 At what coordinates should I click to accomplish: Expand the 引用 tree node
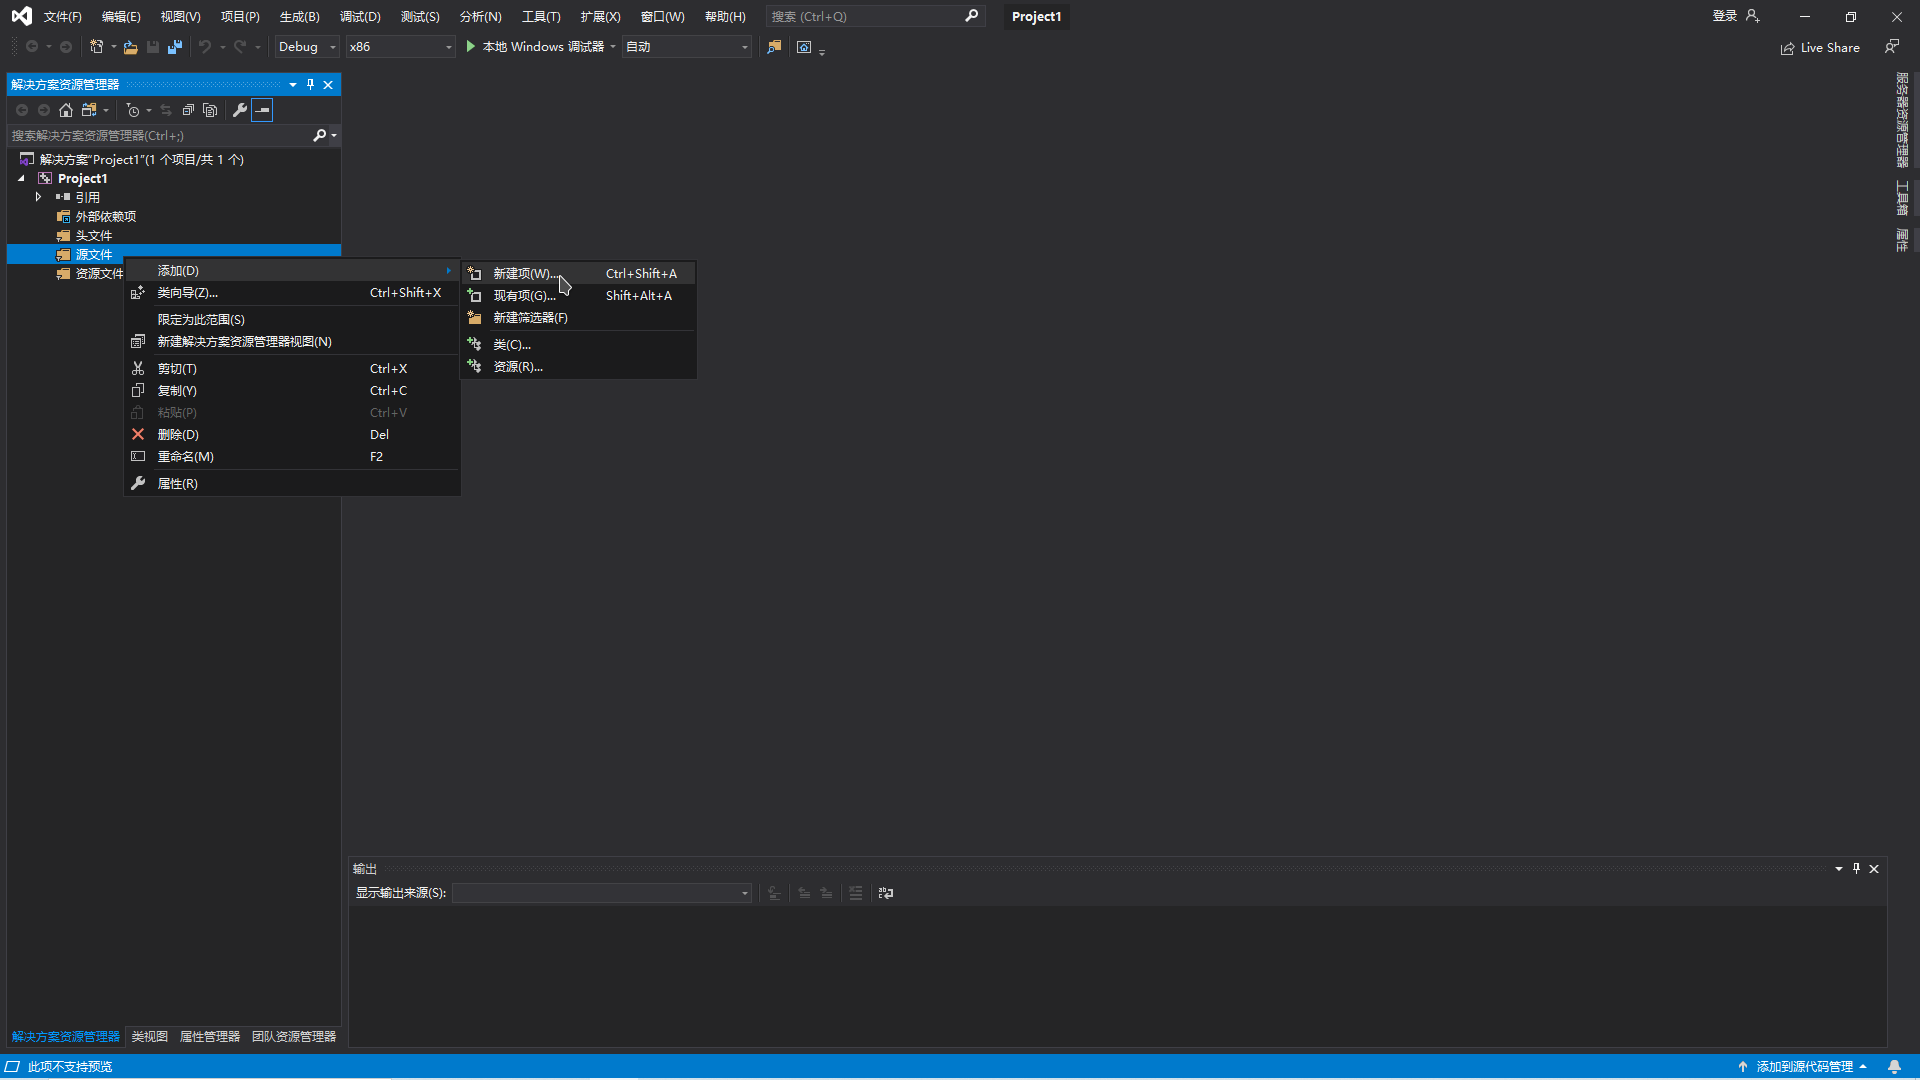tap(38, 197)
